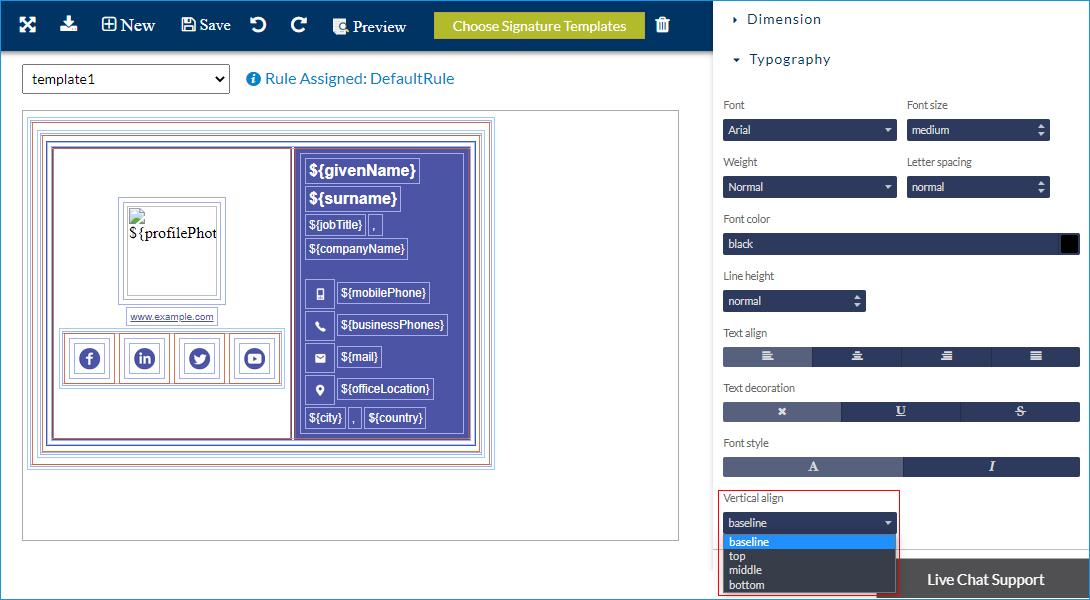The width and height of the screenshot is (1090, 600).
Task: Open Live Chat Support
Action: [x=985, y=580]
